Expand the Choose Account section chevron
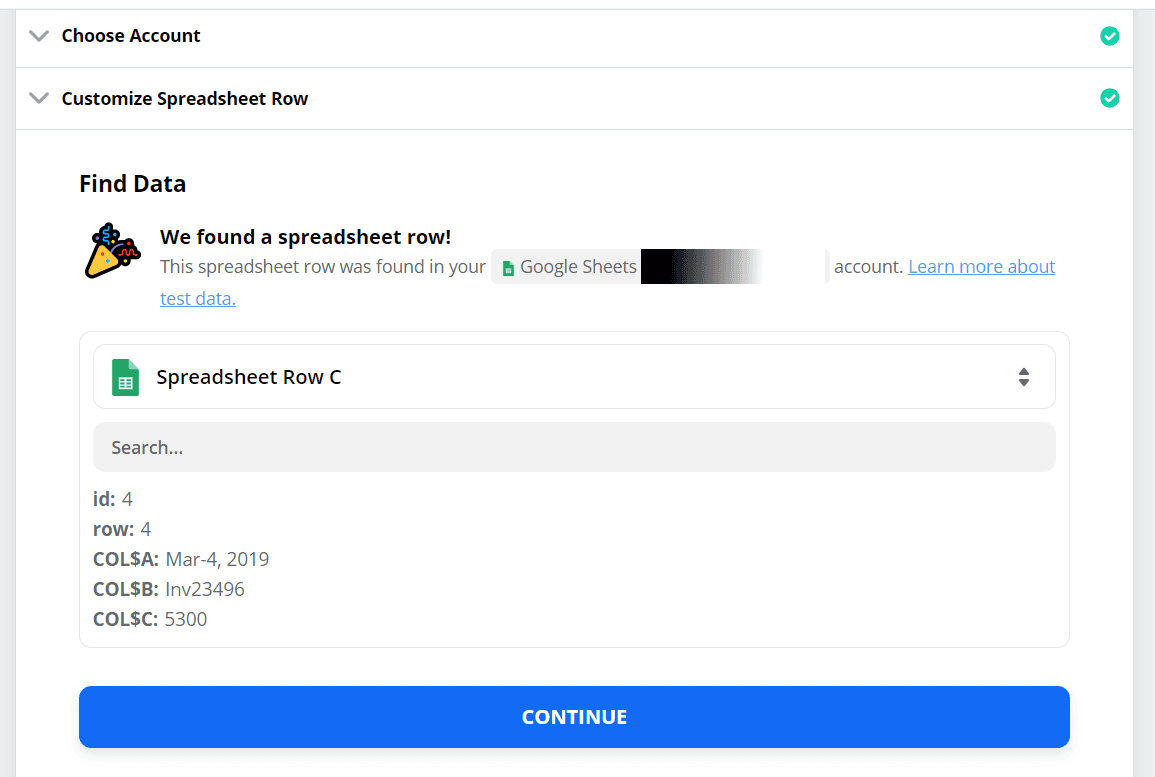 point(39,36)
